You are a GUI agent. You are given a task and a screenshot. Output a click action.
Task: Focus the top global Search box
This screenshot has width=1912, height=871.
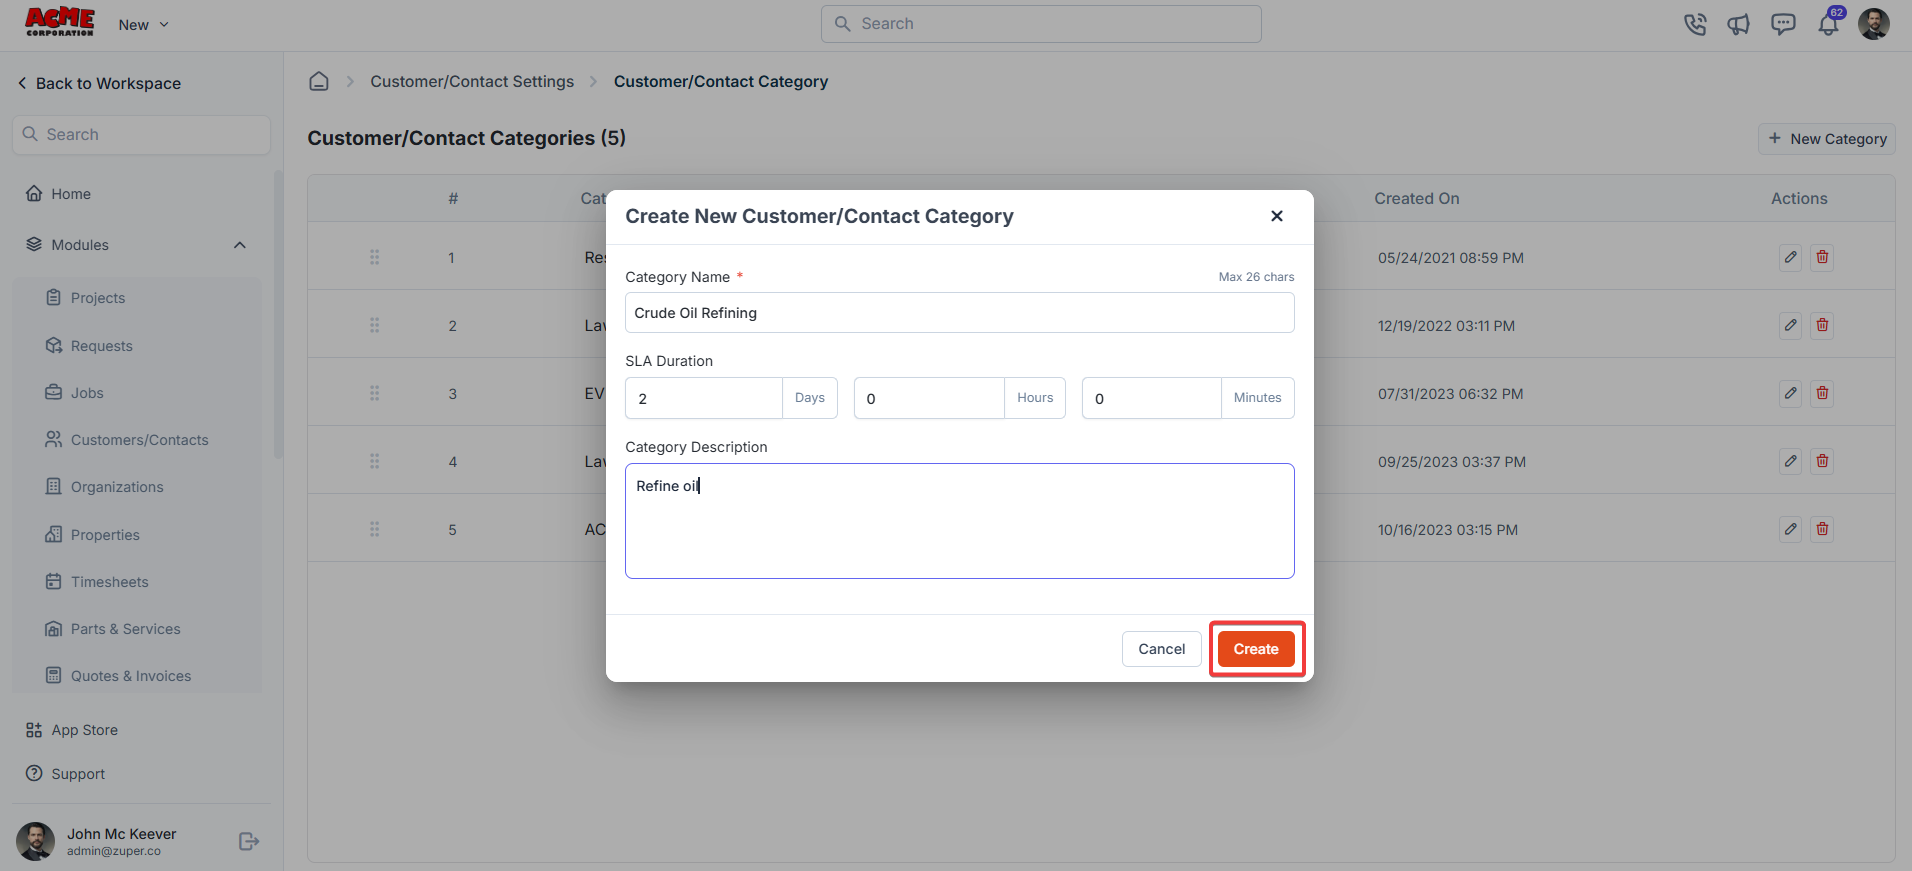click(1041, 24)
